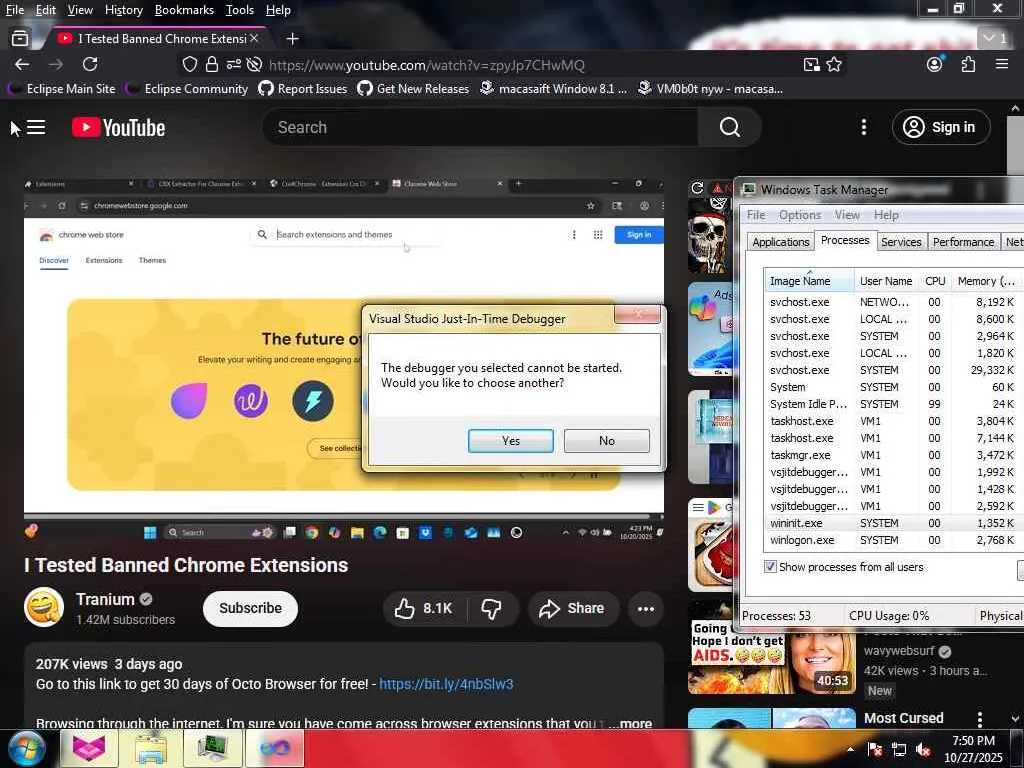Viewport: 1024px width, 768px height.
Task: Close the 'I Tested Banned Chrome Extensi' tab
Action: (254, 39)
